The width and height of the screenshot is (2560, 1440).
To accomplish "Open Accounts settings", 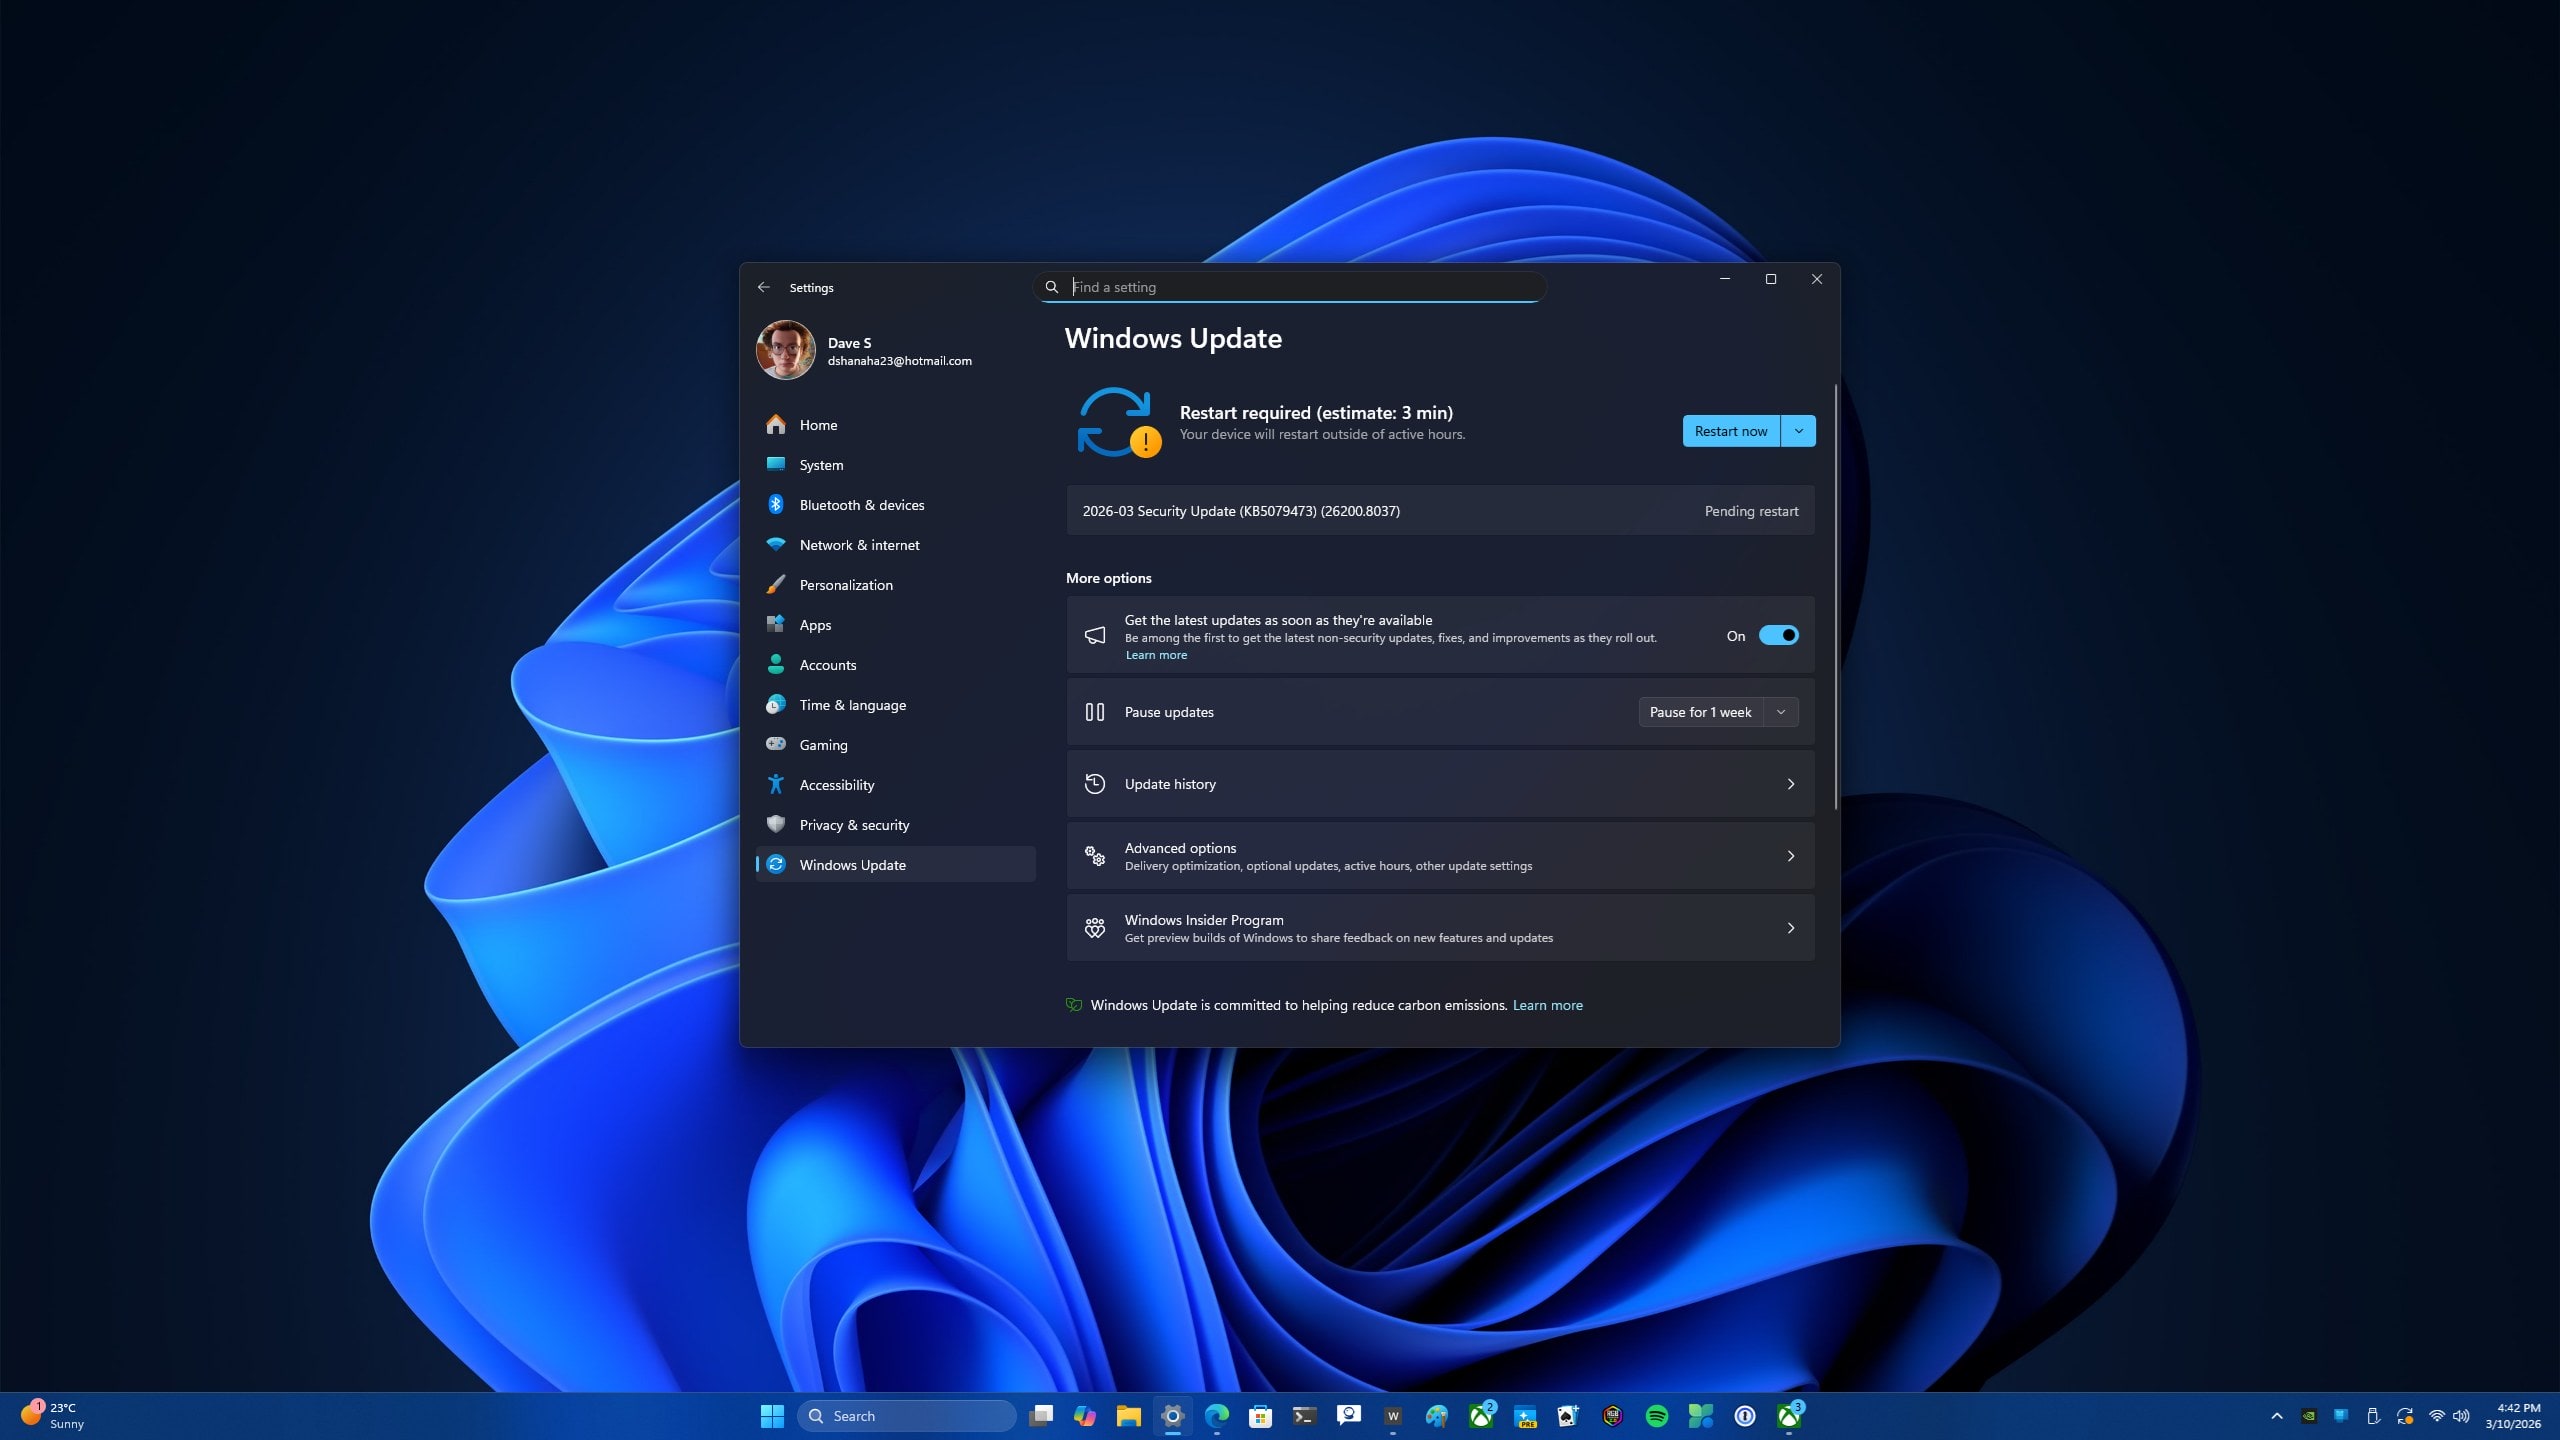I will (x=827, y=664).
